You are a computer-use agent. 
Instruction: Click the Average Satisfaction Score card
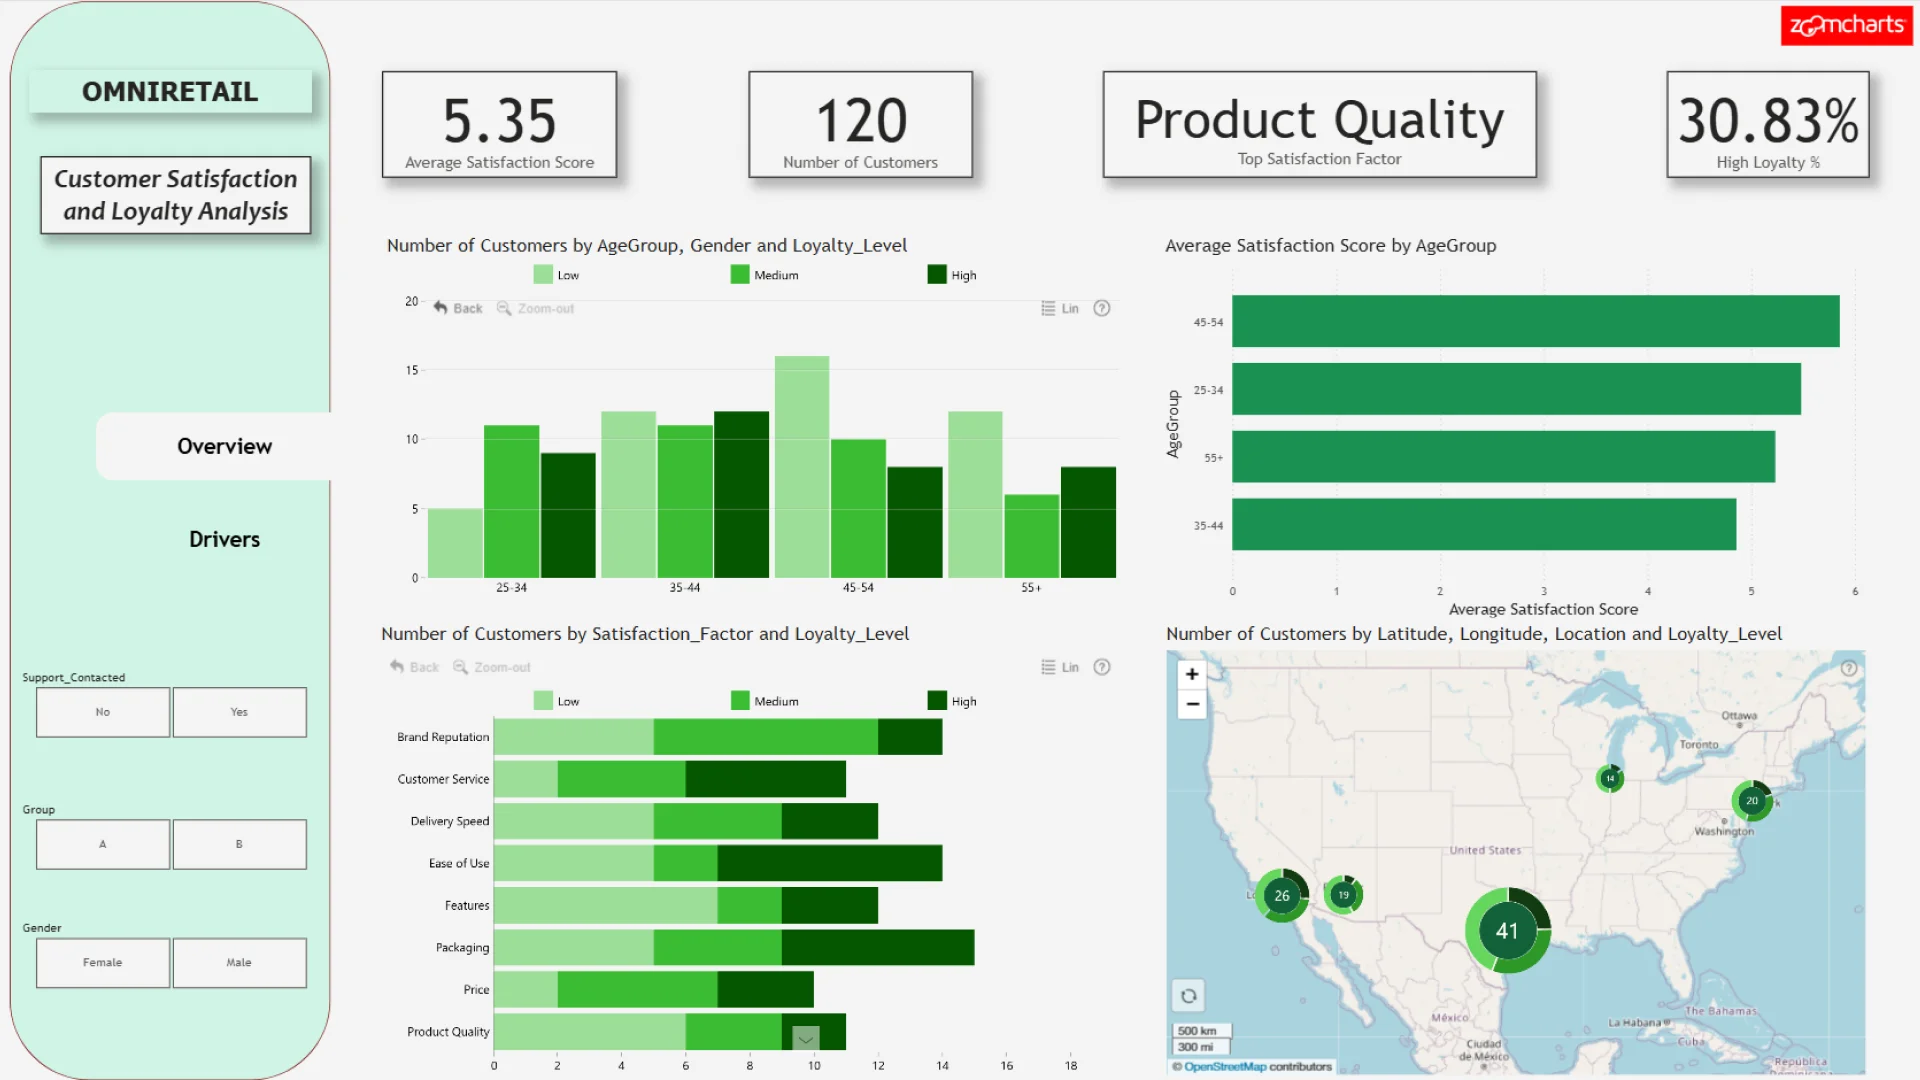click(499, 124)
